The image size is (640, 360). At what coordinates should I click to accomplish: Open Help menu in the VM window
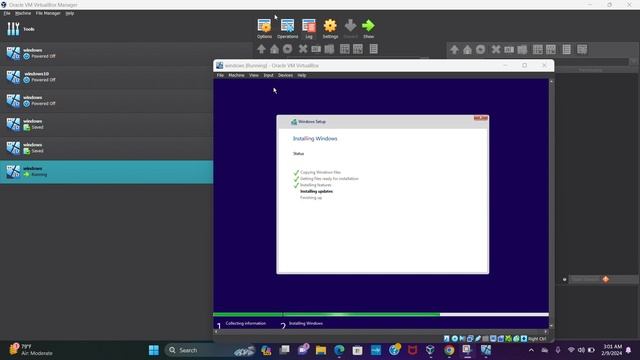tap(302, 76)
